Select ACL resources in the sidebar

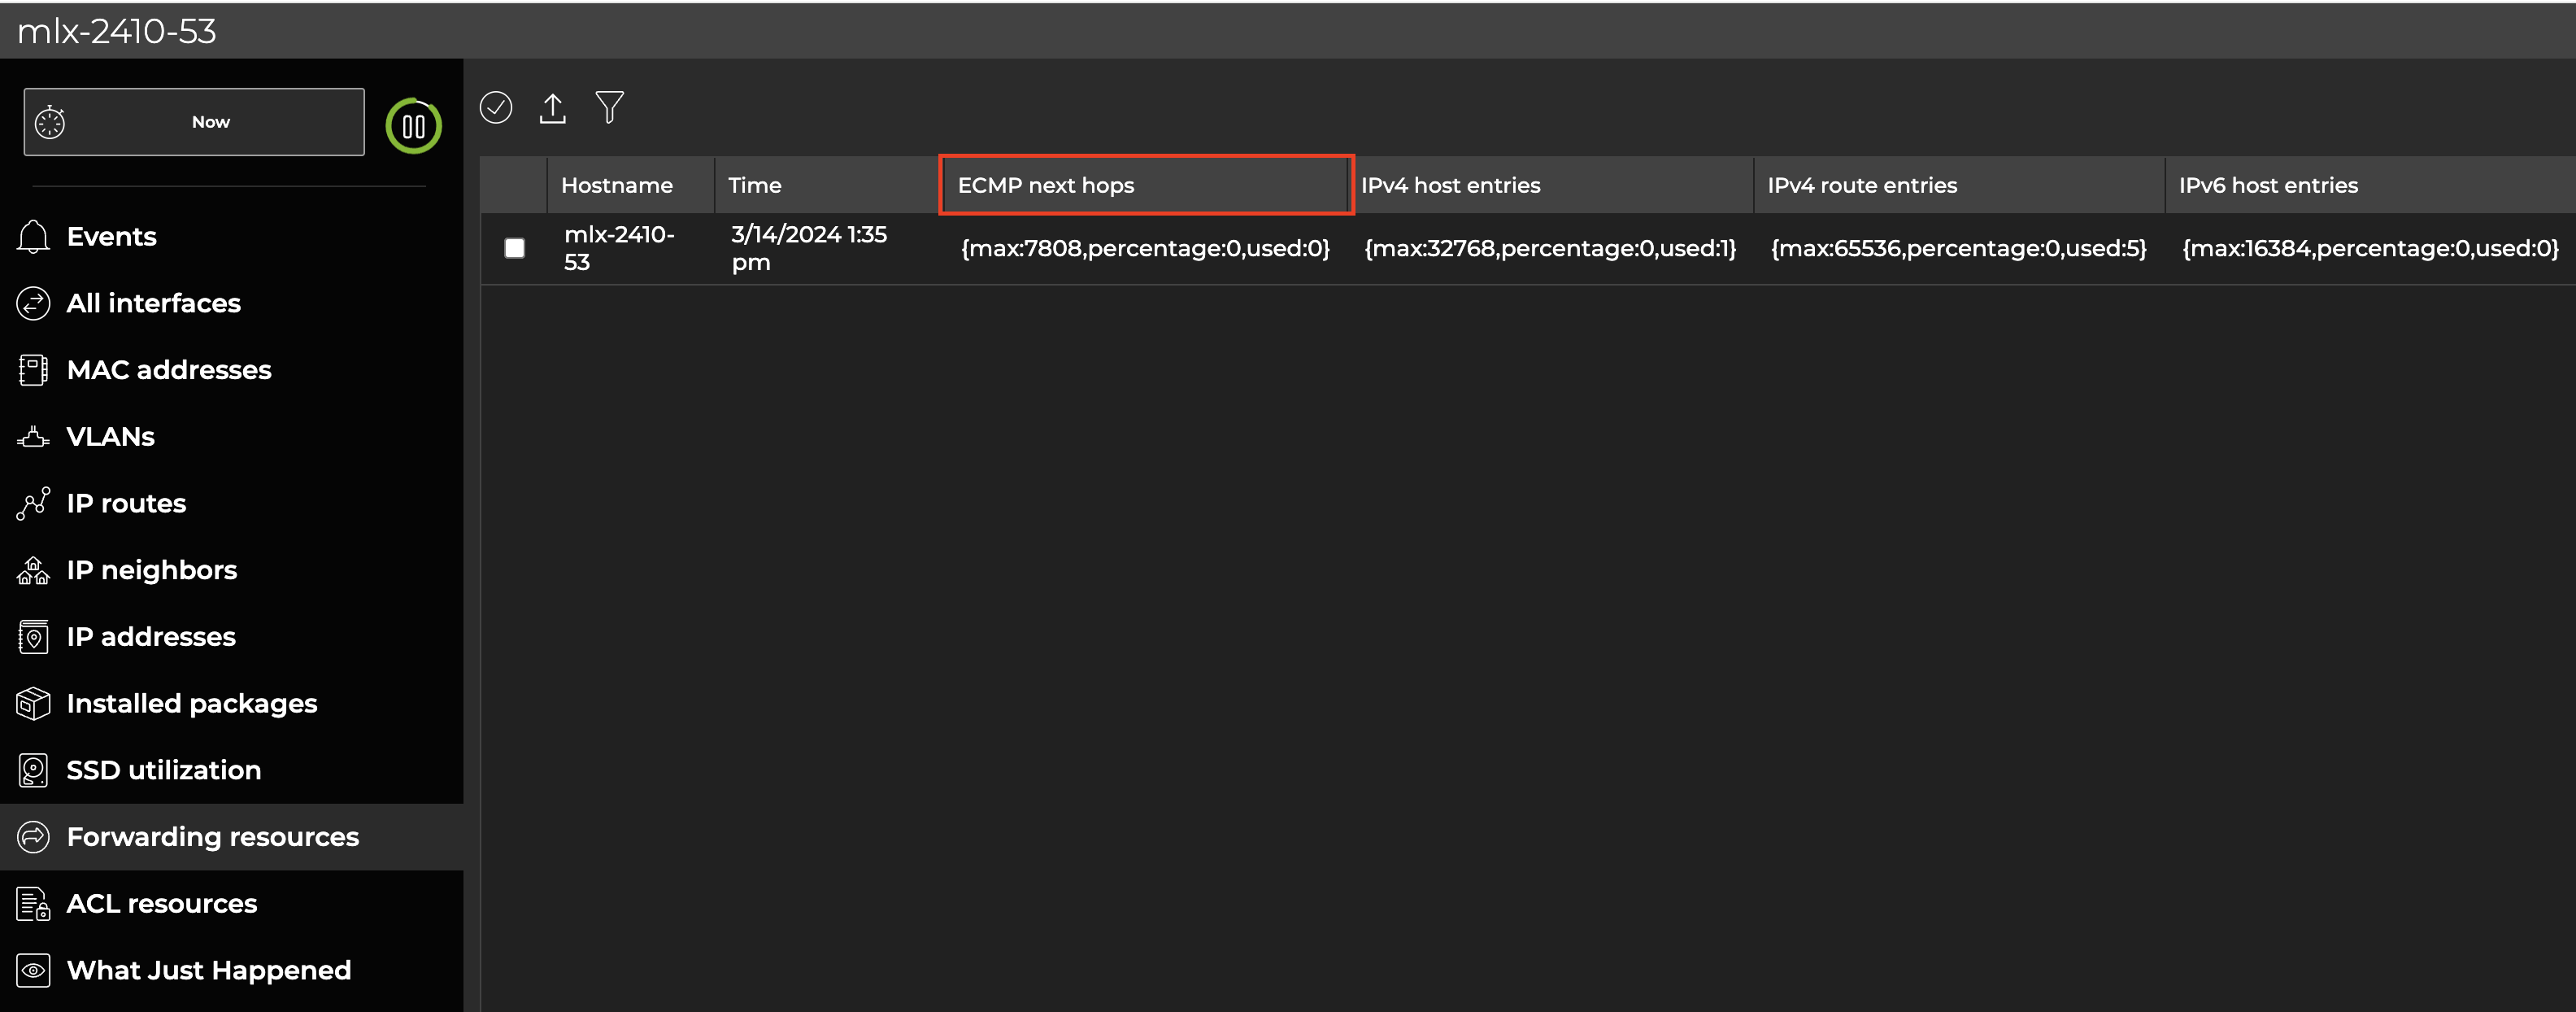tap(161, 903)
